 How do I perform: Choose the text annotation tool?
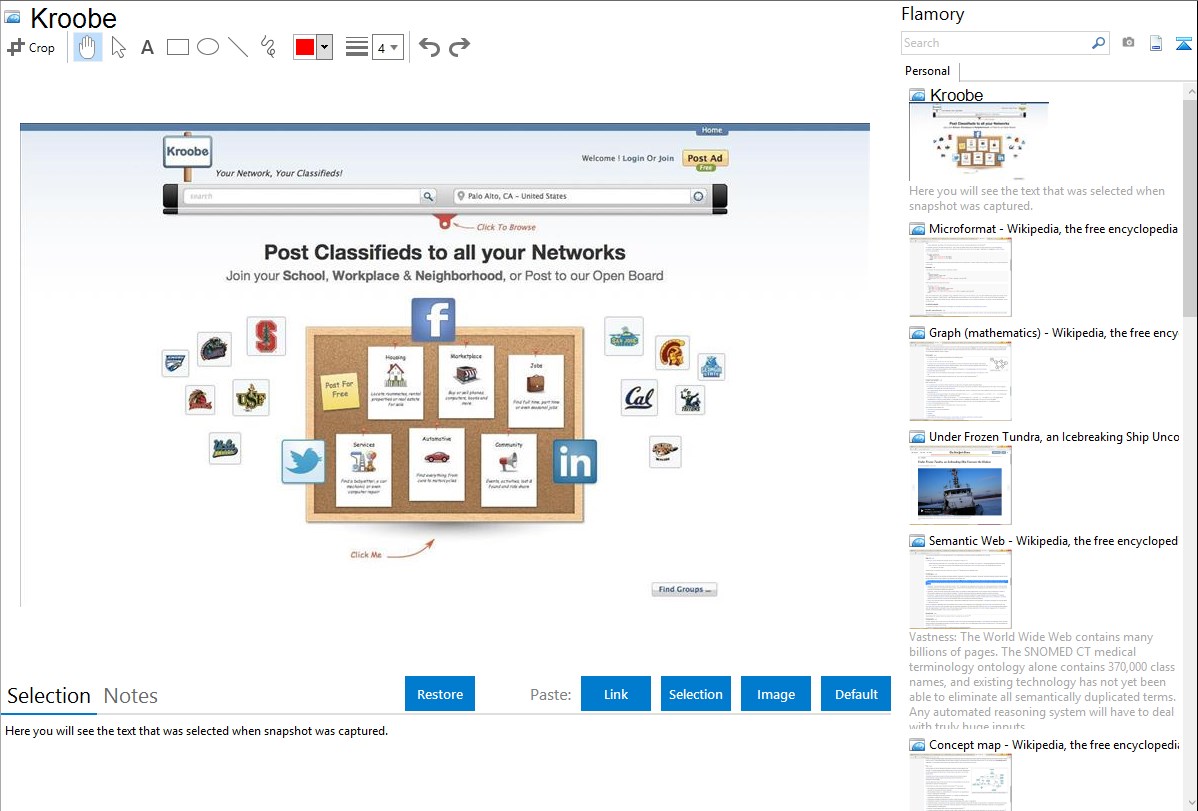click(147, 47)
